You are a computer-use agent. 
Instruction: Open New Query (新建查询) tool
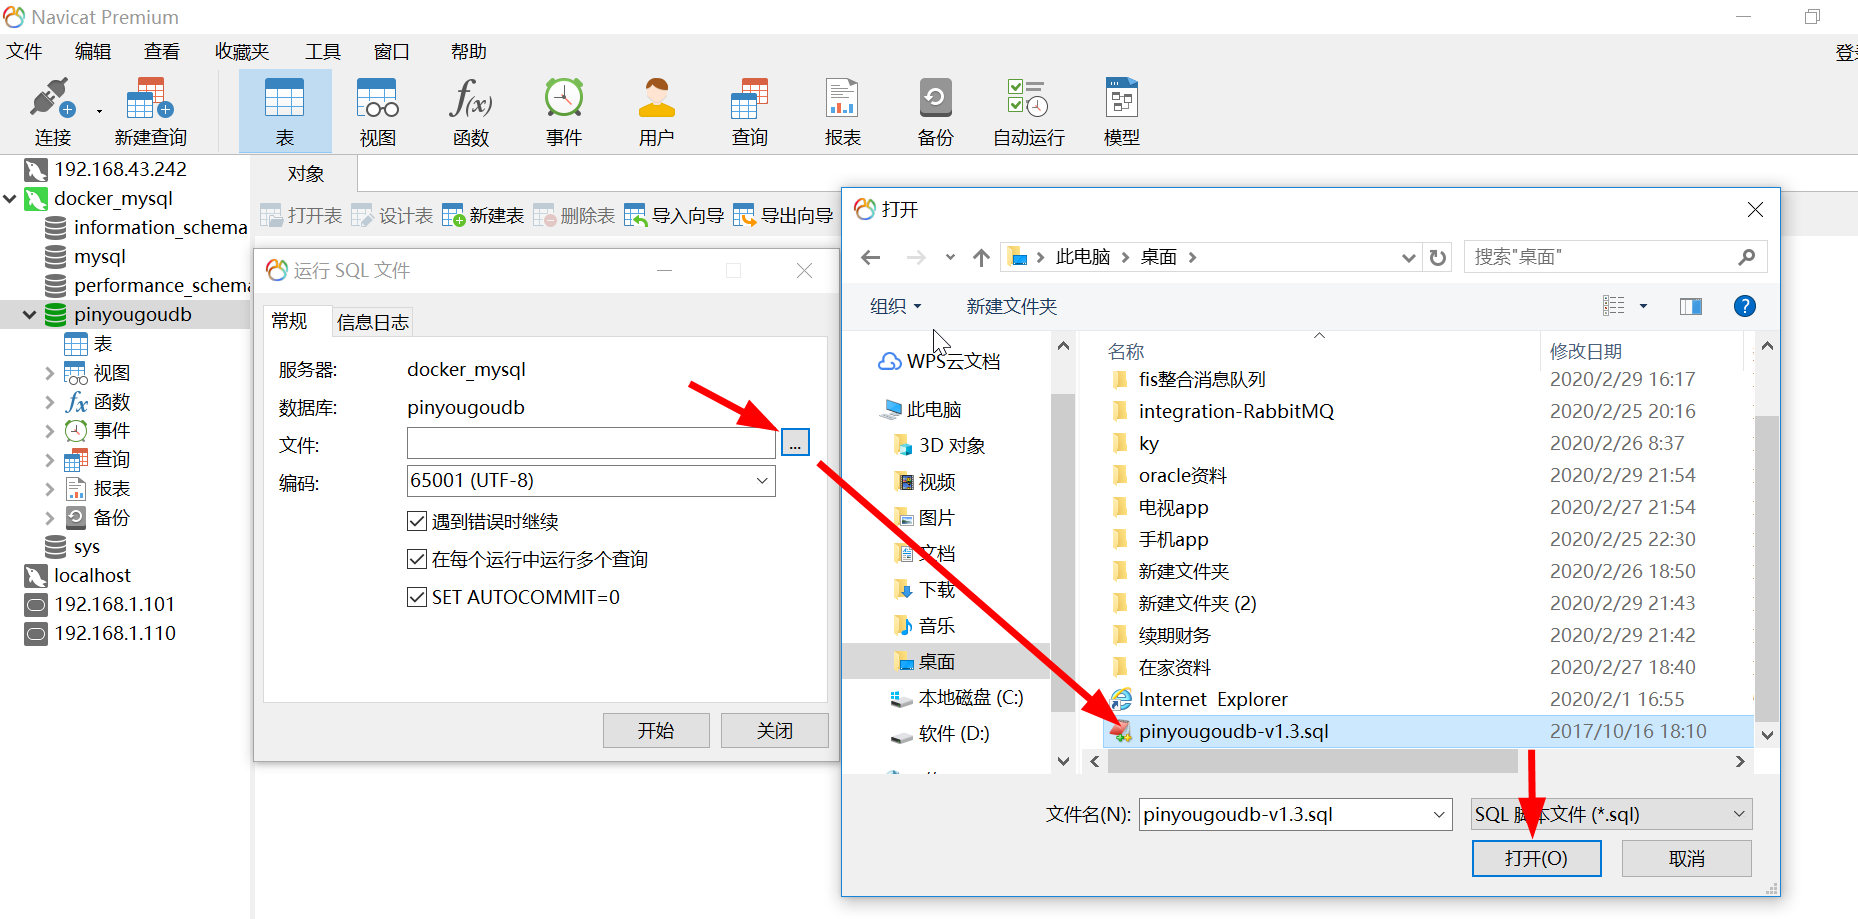(150, 111)
